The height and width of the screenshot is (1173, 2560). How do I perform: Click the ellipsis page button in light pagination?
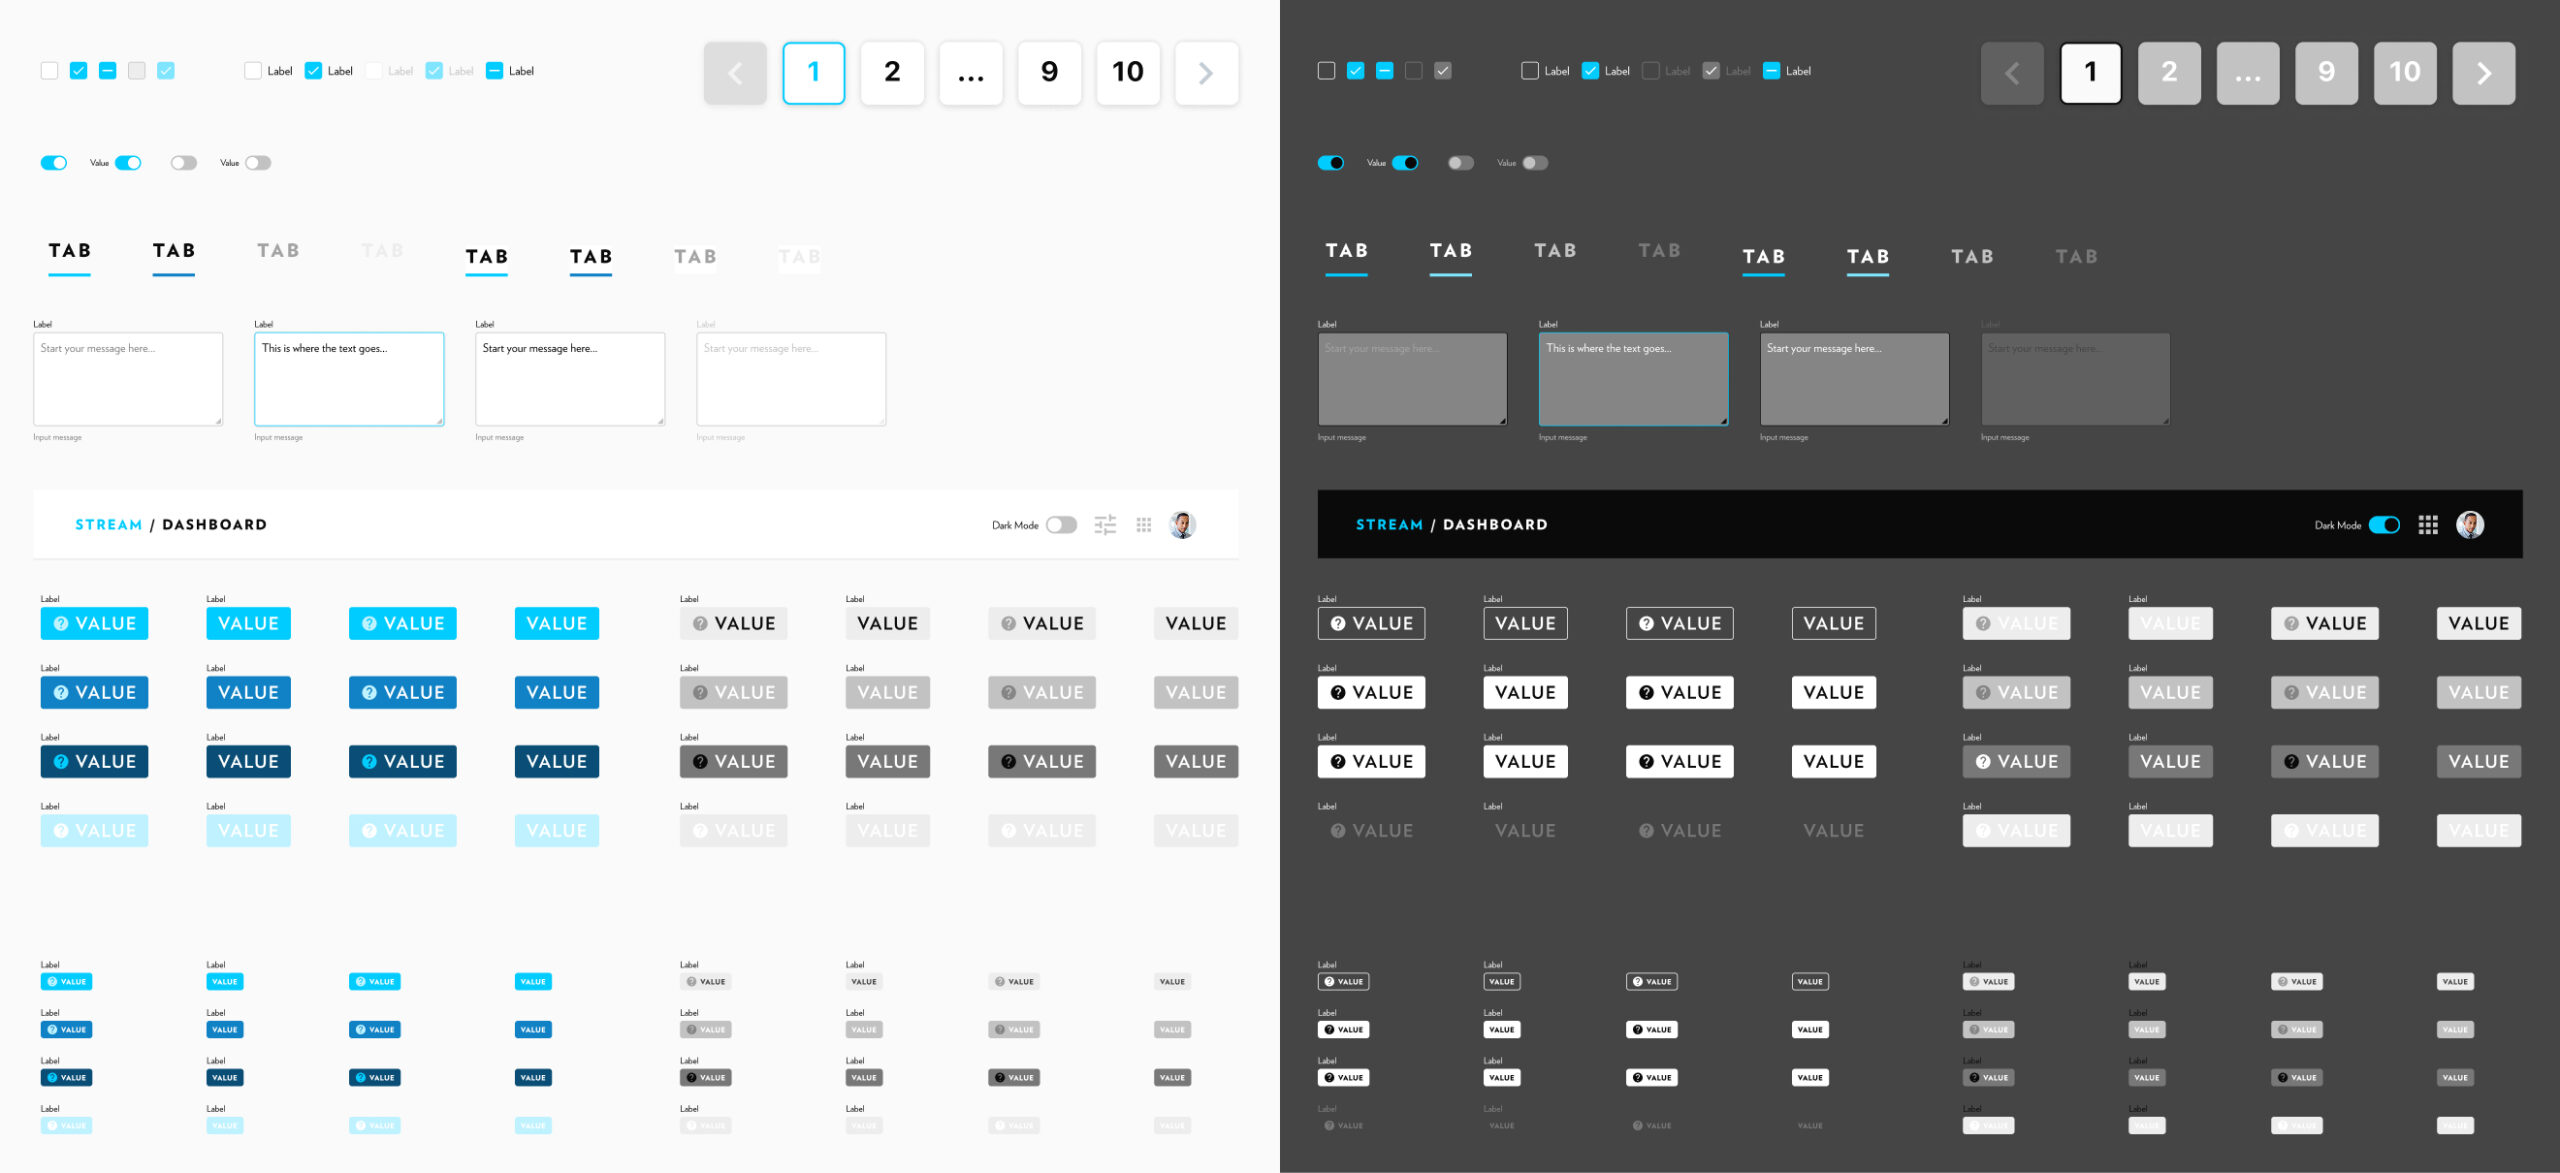pos(970,73)
